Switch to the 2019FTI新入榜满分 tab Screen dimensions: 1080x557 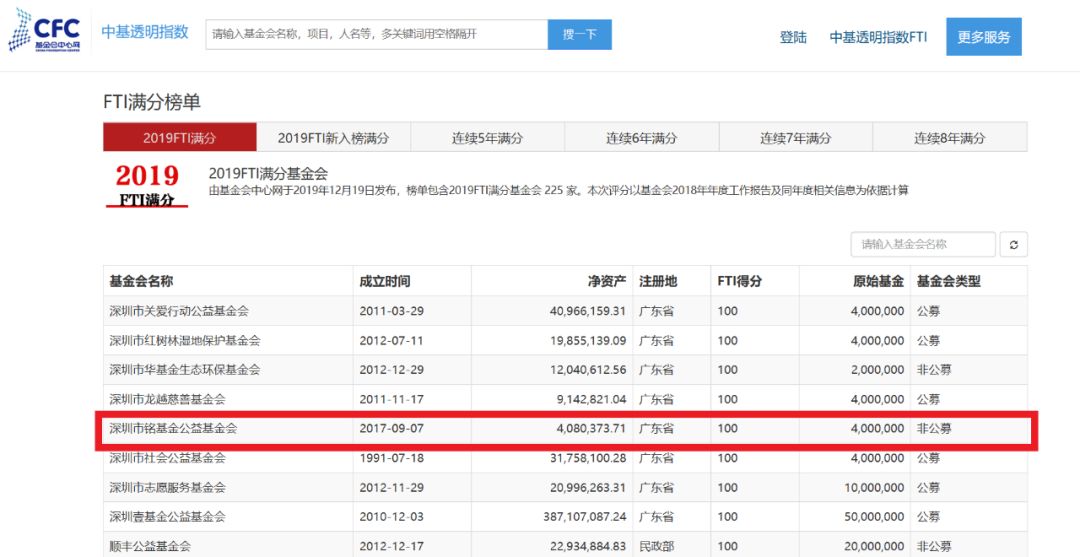coord(333,138)
